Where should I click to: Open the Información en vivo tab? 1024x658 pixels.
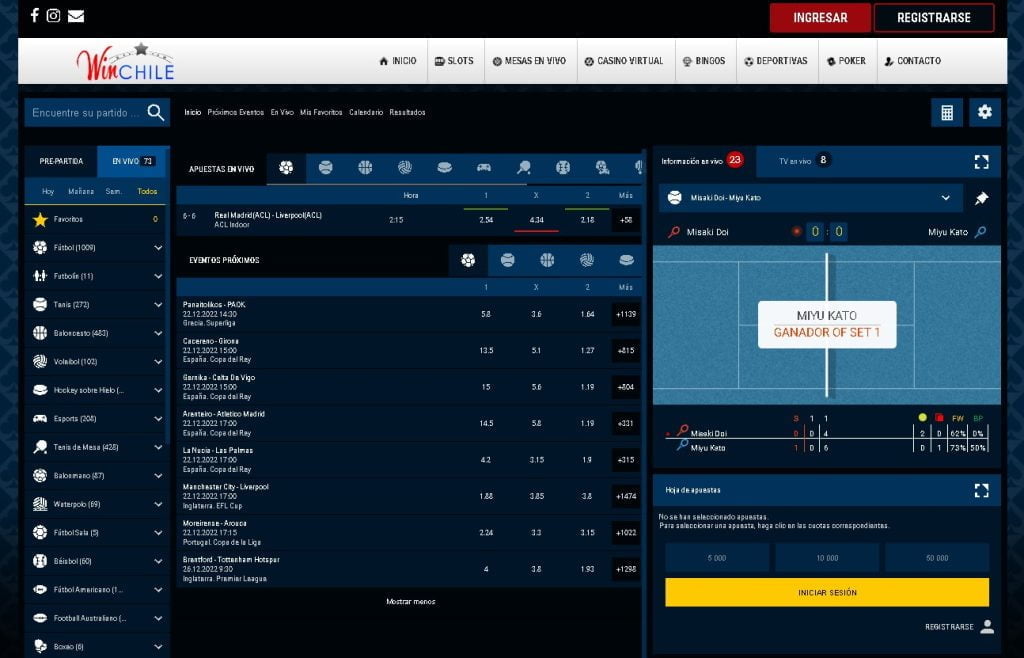pyautogui.click(x=704, y=161)
